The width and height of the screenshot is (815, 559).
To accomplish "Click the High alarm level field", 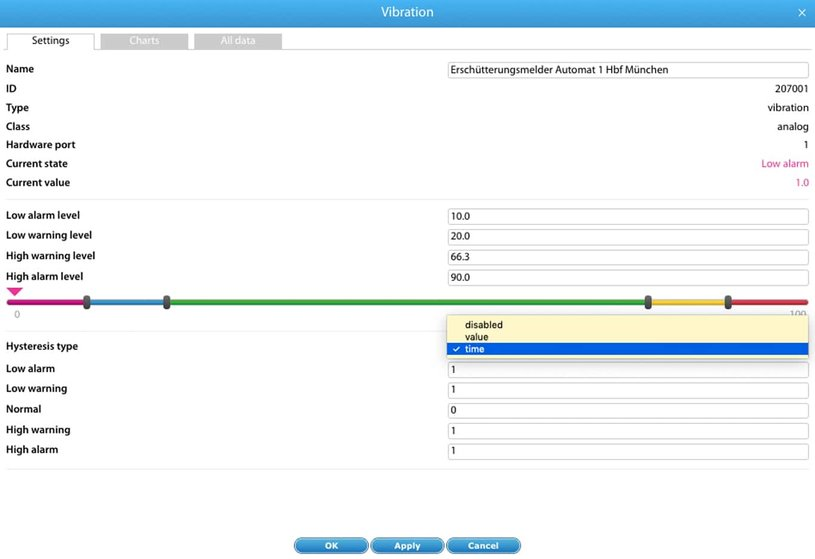I will click(x=628, y=278).
